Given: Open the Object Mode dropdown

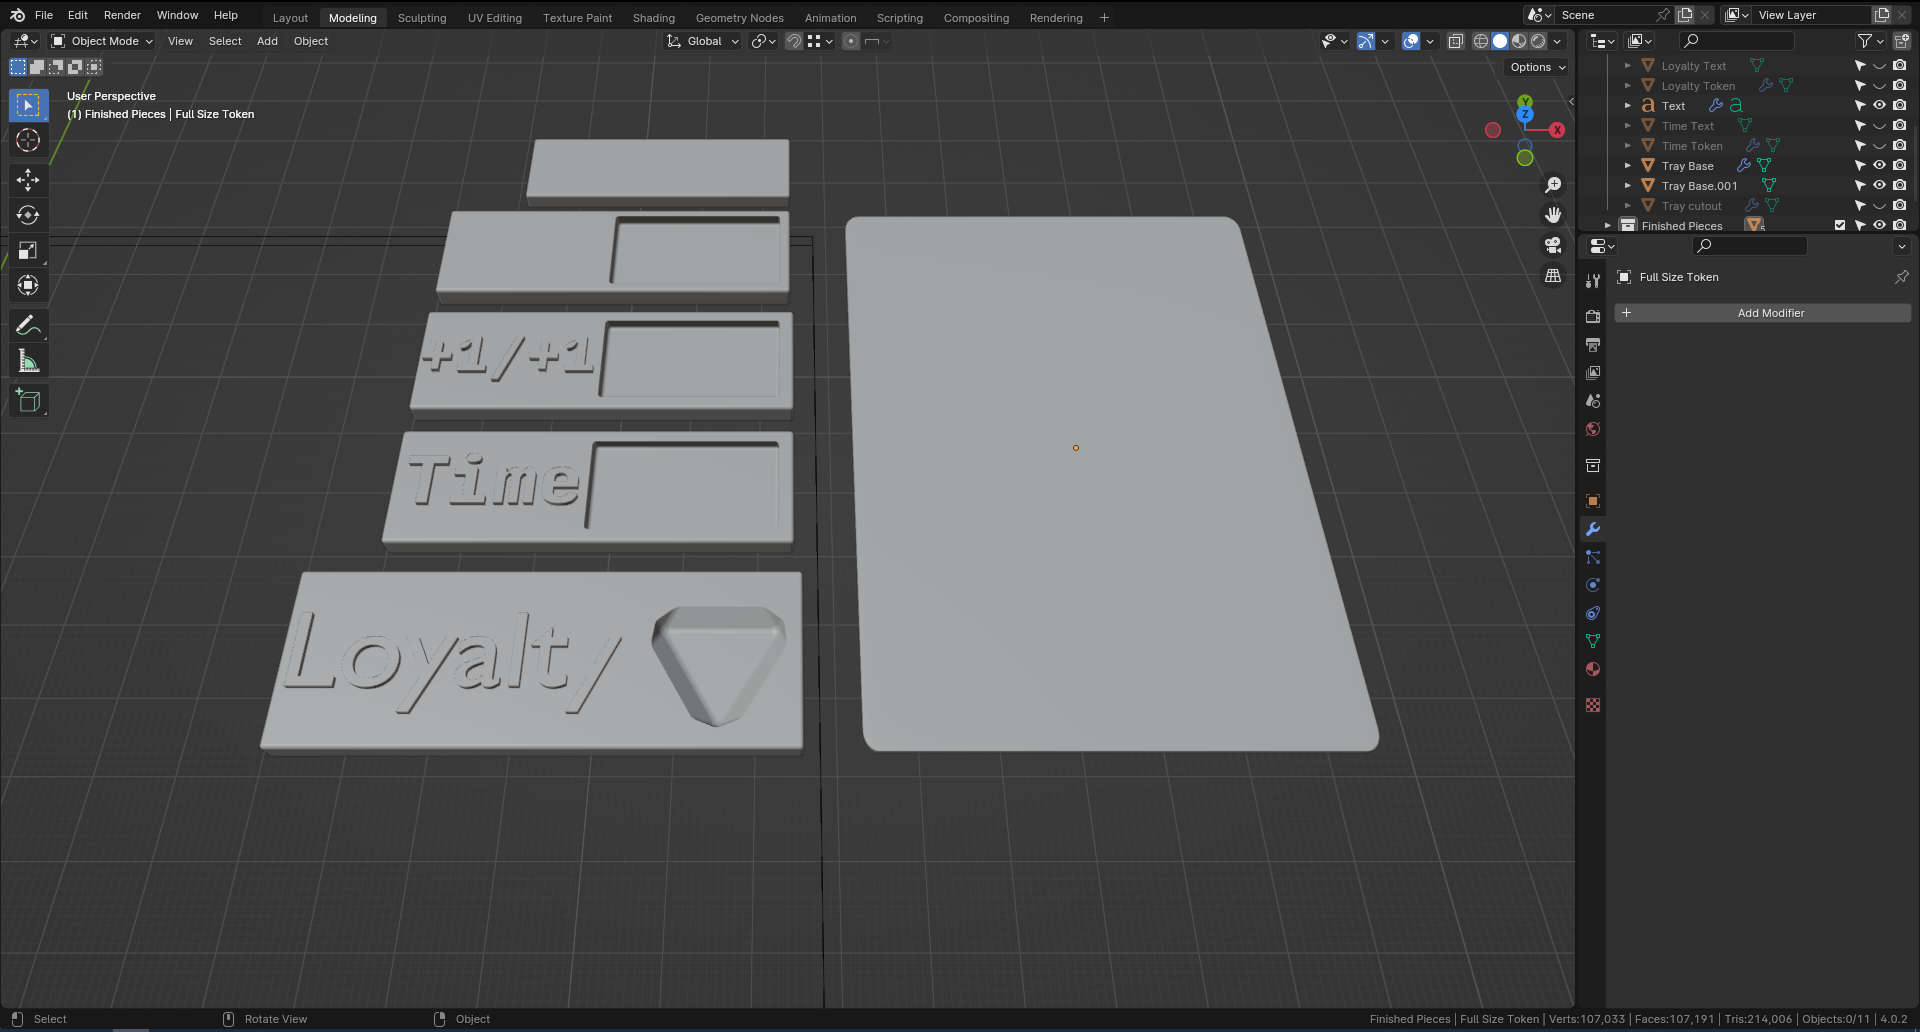Looking at the screenshot, I should pos(100,41).
